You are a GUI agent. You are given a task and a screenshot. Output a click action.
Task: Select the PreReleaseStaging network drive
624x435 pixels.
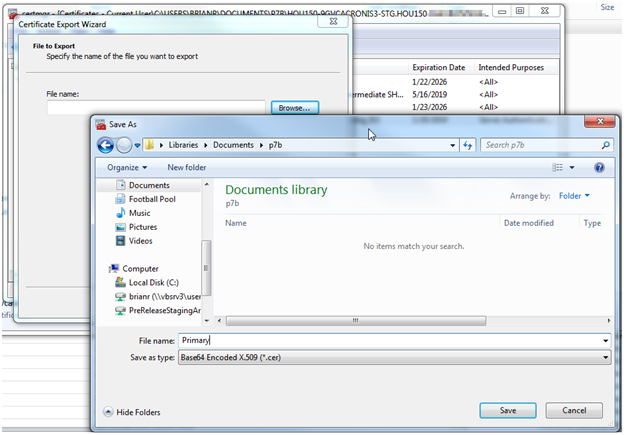pyautogui.click(x=165, y=310)
